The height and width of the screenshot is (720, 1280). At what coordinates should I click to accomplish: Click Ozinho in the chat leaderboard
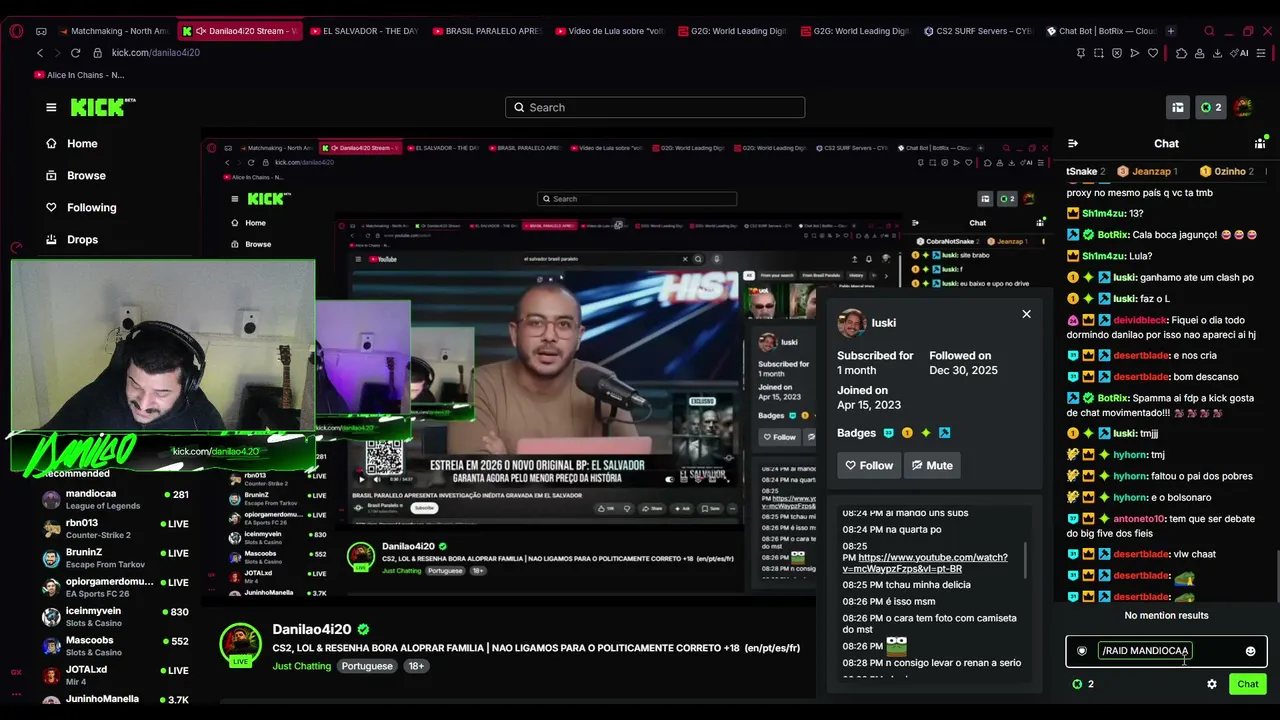[x=1228, y=171]
